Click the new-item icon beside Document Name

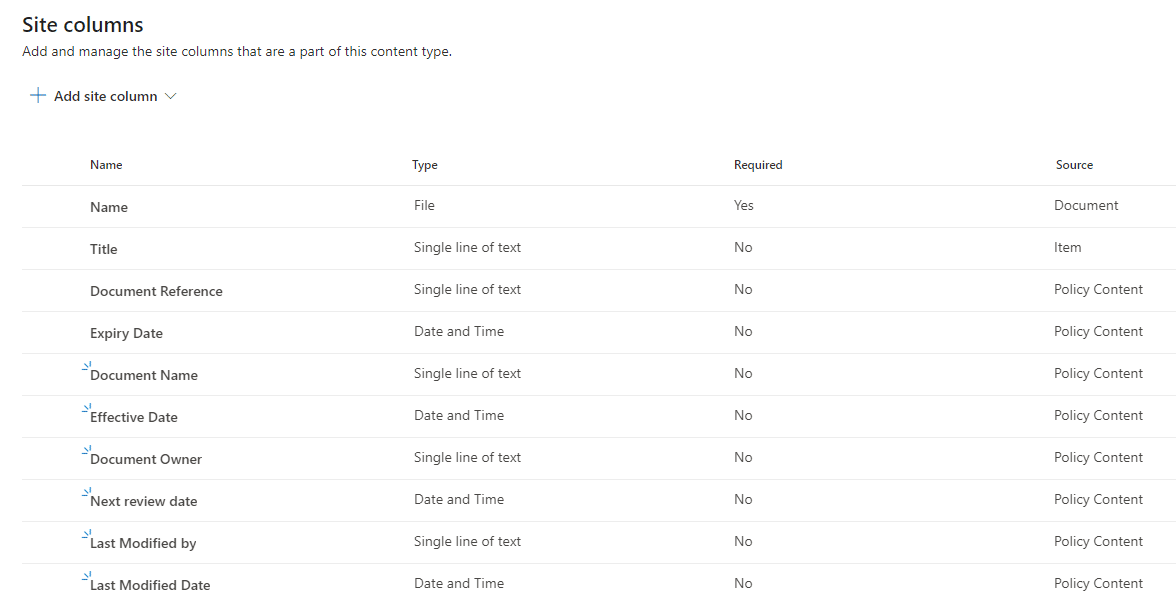[x=86, y=367]
